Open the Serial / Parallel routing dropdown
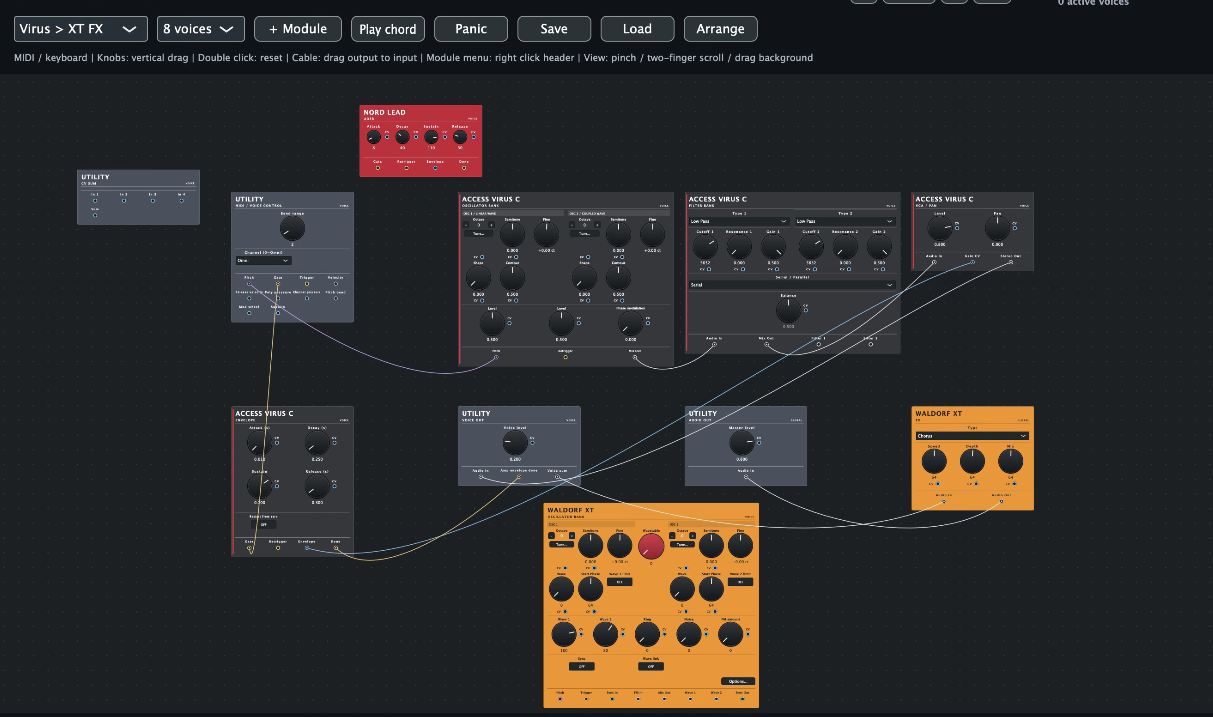Image resolution: width=1213 pixels, height=717 pixels. 792,285
